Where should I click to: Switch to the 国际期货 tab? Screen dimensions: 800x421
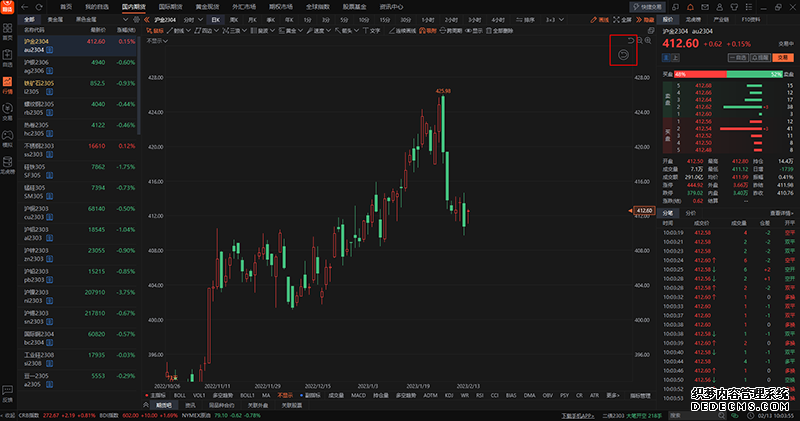[169, 6]
